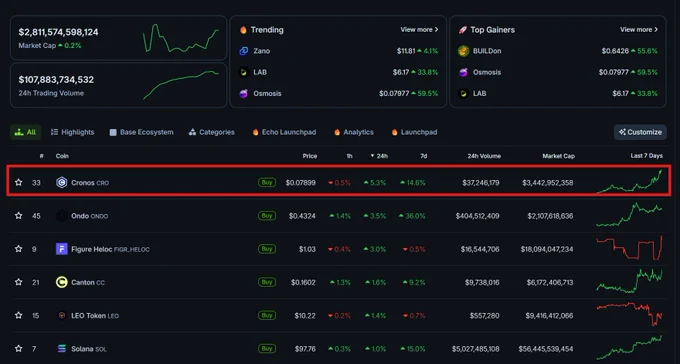This screenshot has width=680, height=364.
Task: Open Cronos last 7 days chart
Action: [x=629, y=181]
